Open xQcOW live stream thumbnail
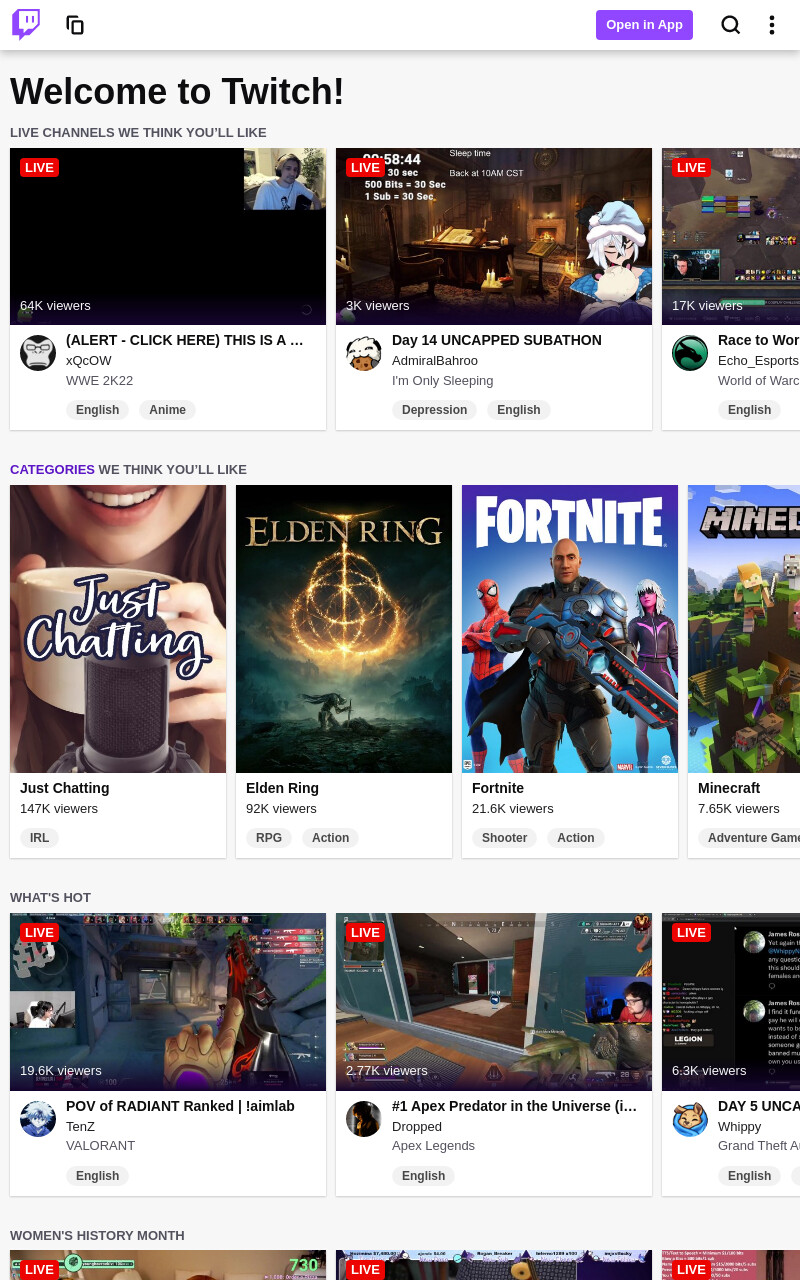Screen dimensions: 800x1280 [x=168, y=236]
